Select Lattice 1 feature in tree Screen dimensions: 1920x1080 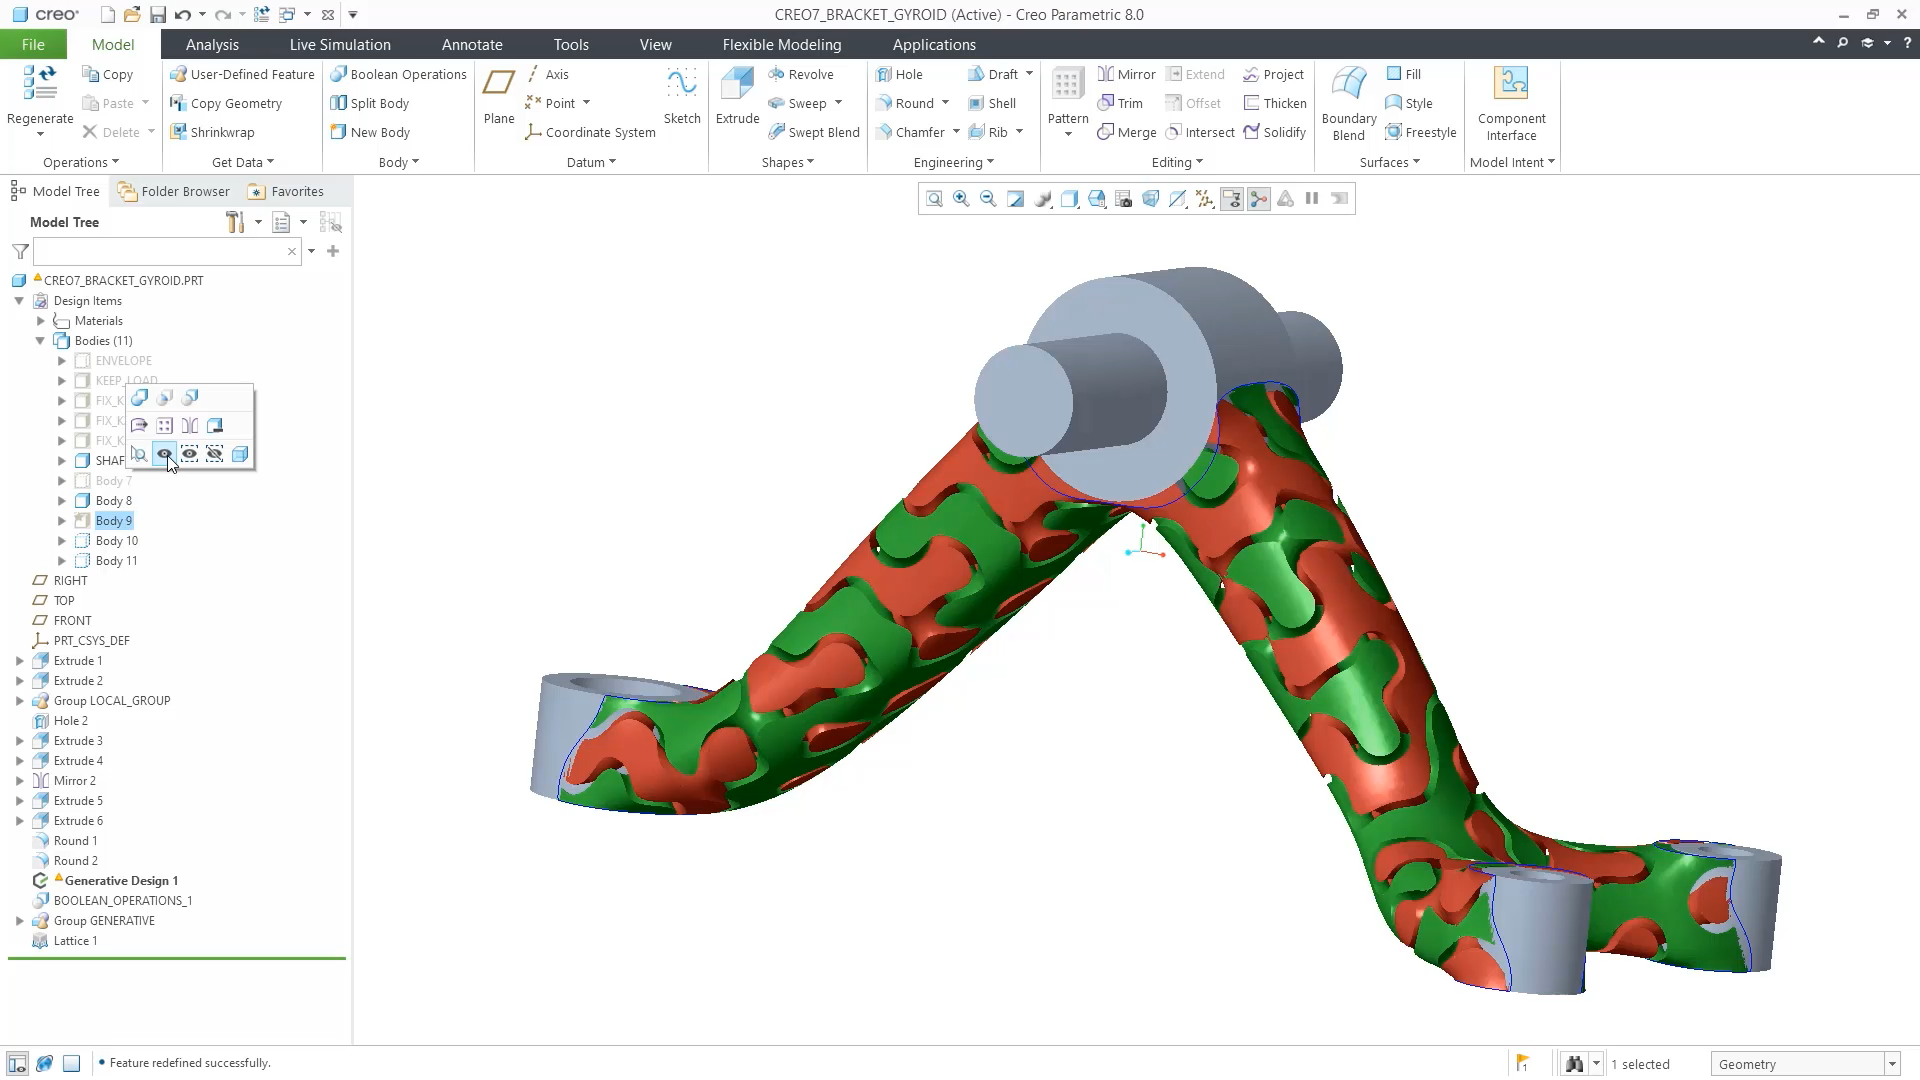coord(76,941)
